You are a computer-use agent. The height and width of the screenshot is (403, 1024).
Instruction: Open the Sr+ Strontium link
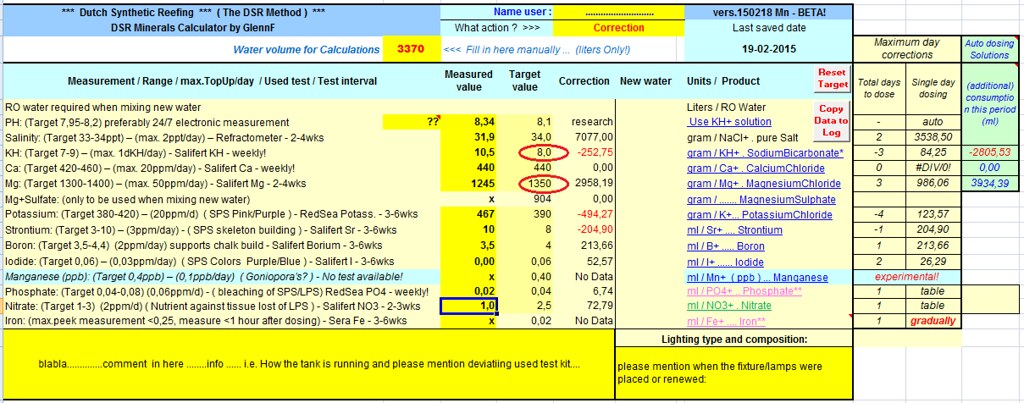coord(734,230)
